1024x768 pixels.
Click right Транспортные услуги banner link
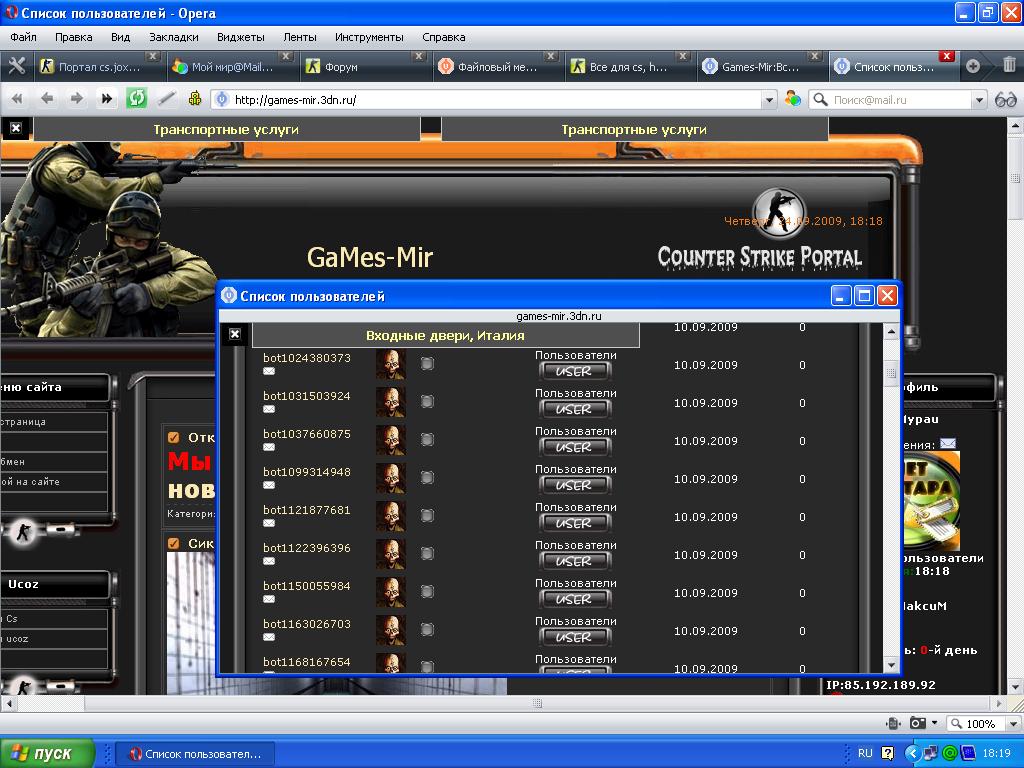(x=634, y=129)
